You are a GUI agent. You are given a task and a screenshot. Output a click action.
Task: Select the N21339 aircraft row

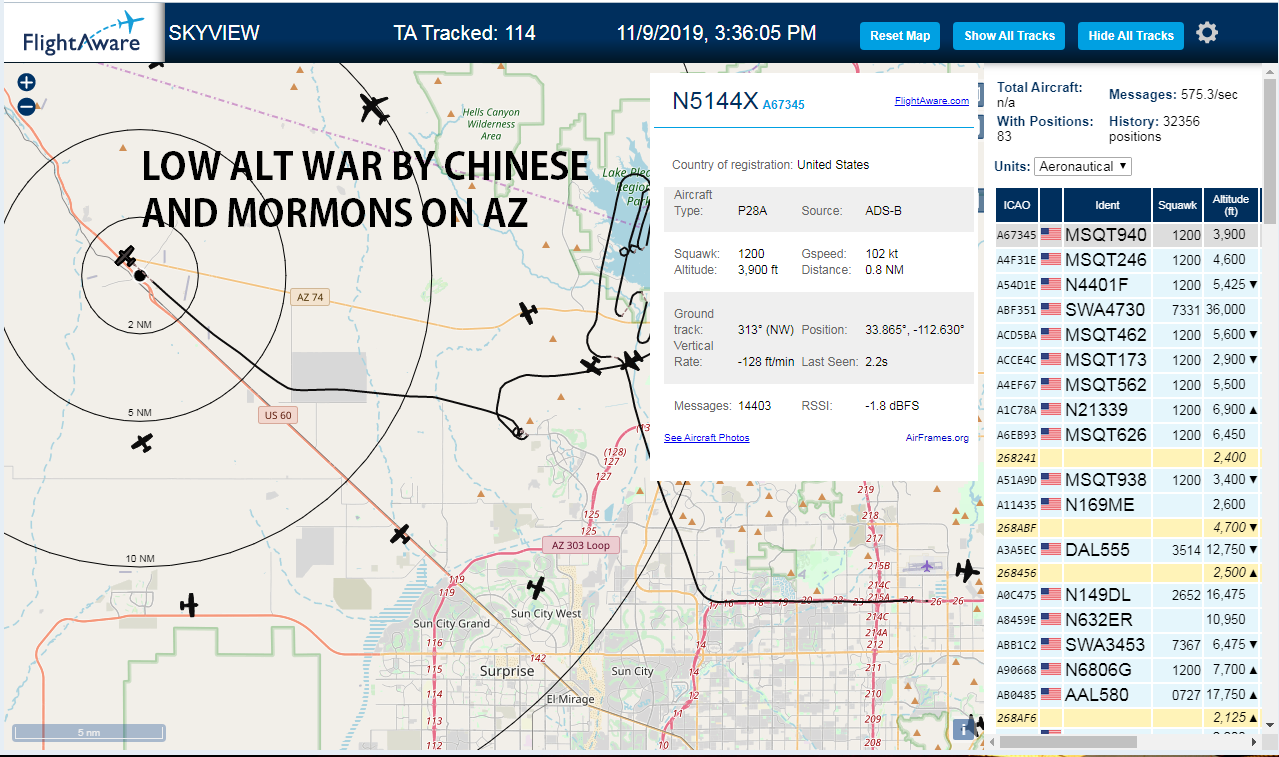pos(1127,410)
